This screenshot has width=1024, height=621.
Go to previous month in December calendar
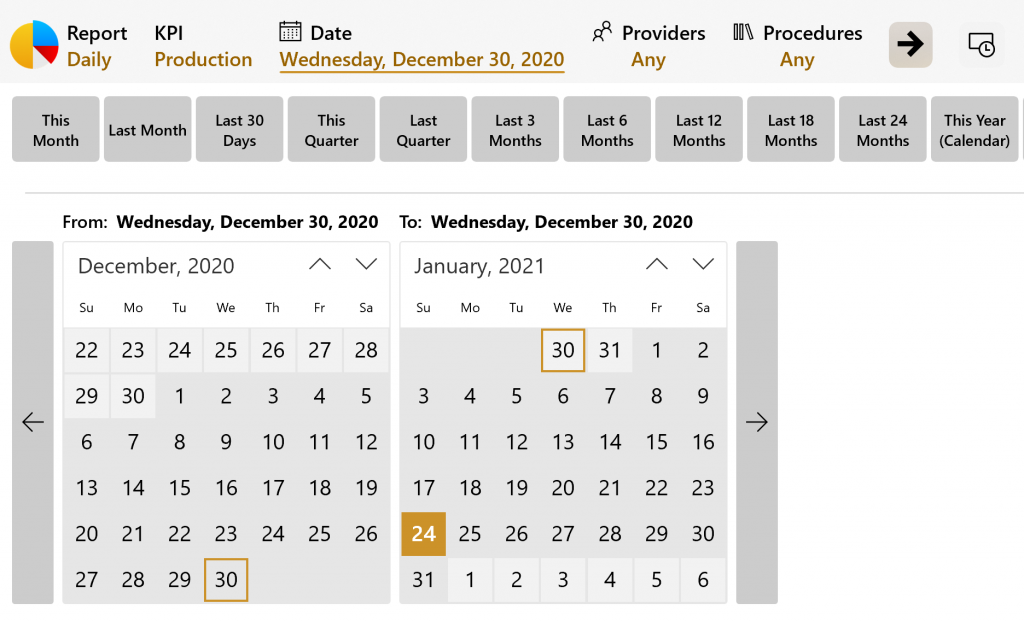320,265
